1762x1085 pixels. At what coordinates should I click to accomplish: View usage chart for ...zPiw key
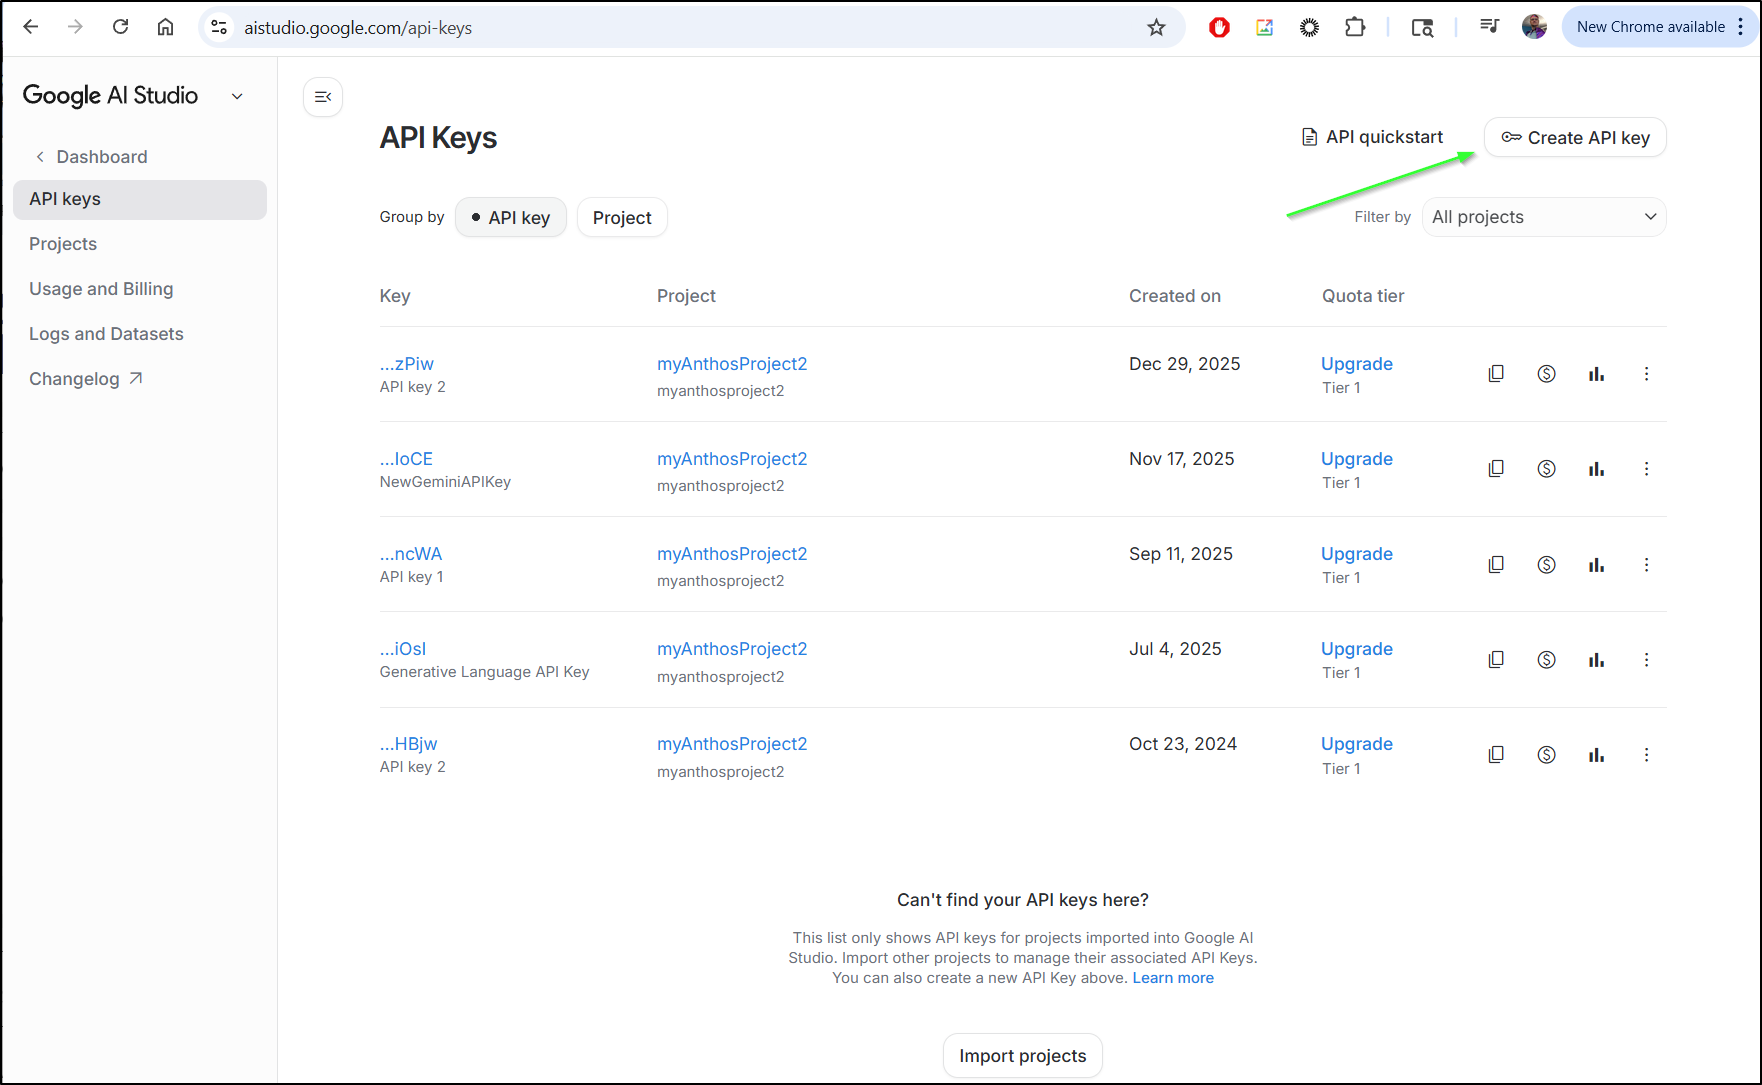(1596, 374)
